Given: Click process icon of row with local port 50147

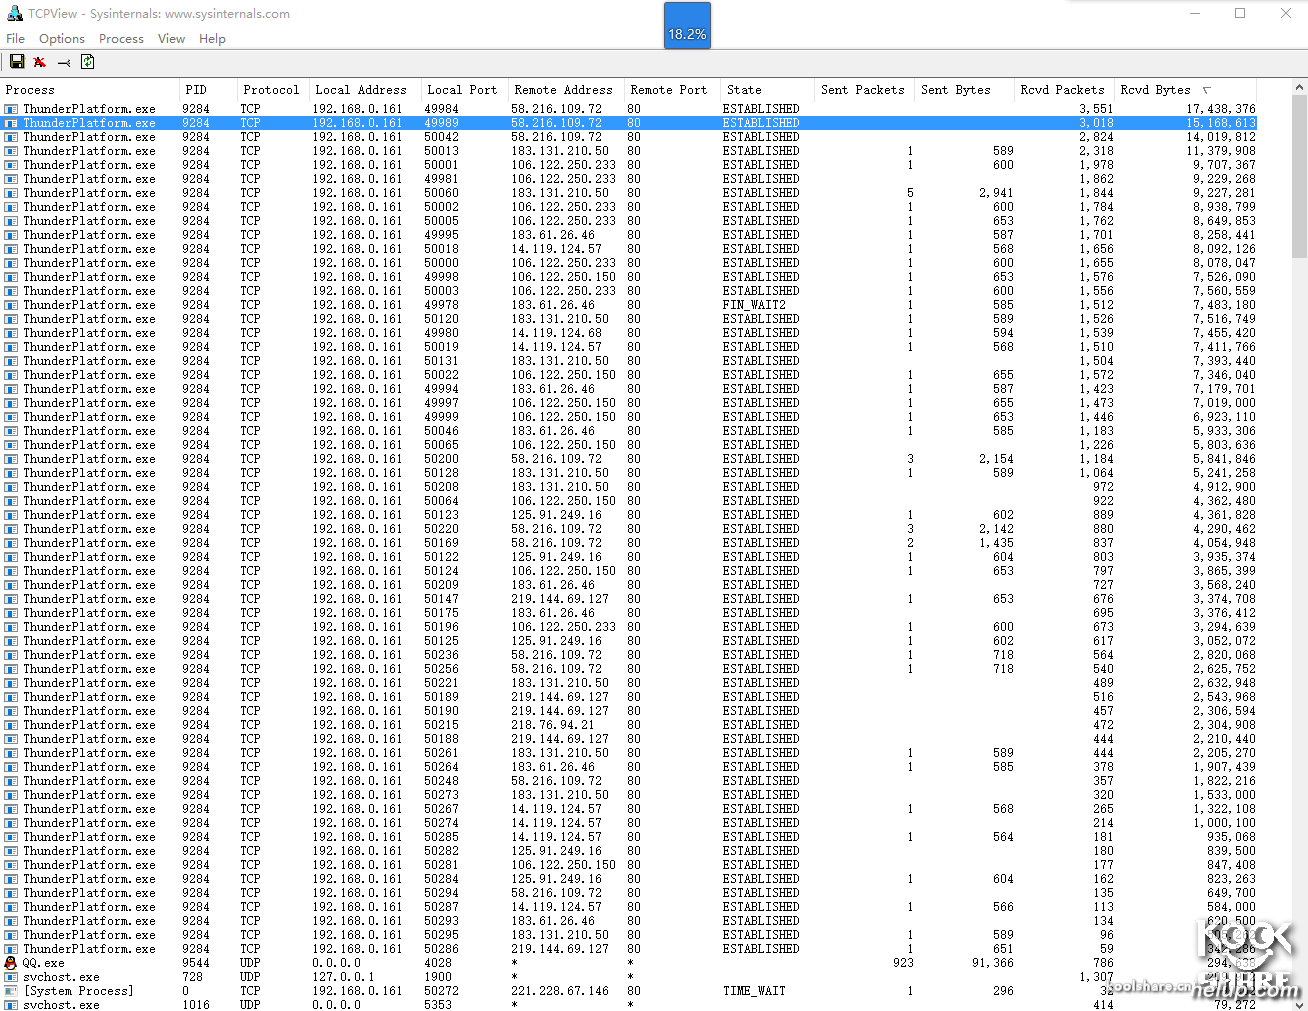Looking at the screenshot, I should tap(11, 599).
